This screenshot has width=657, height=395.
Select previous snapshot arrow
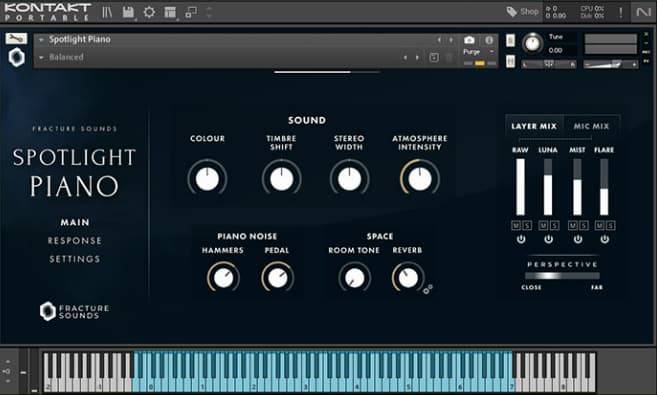(x=405, y=57)
